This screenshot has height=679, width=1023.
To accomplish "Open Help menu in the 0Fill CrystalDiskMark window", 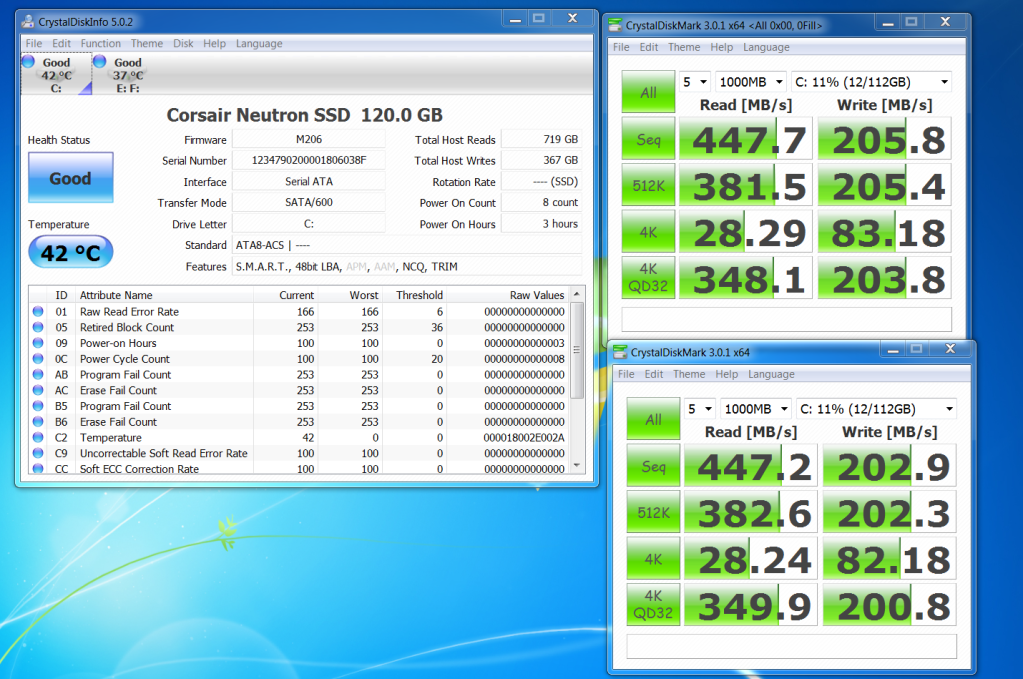I will point(722,48).
